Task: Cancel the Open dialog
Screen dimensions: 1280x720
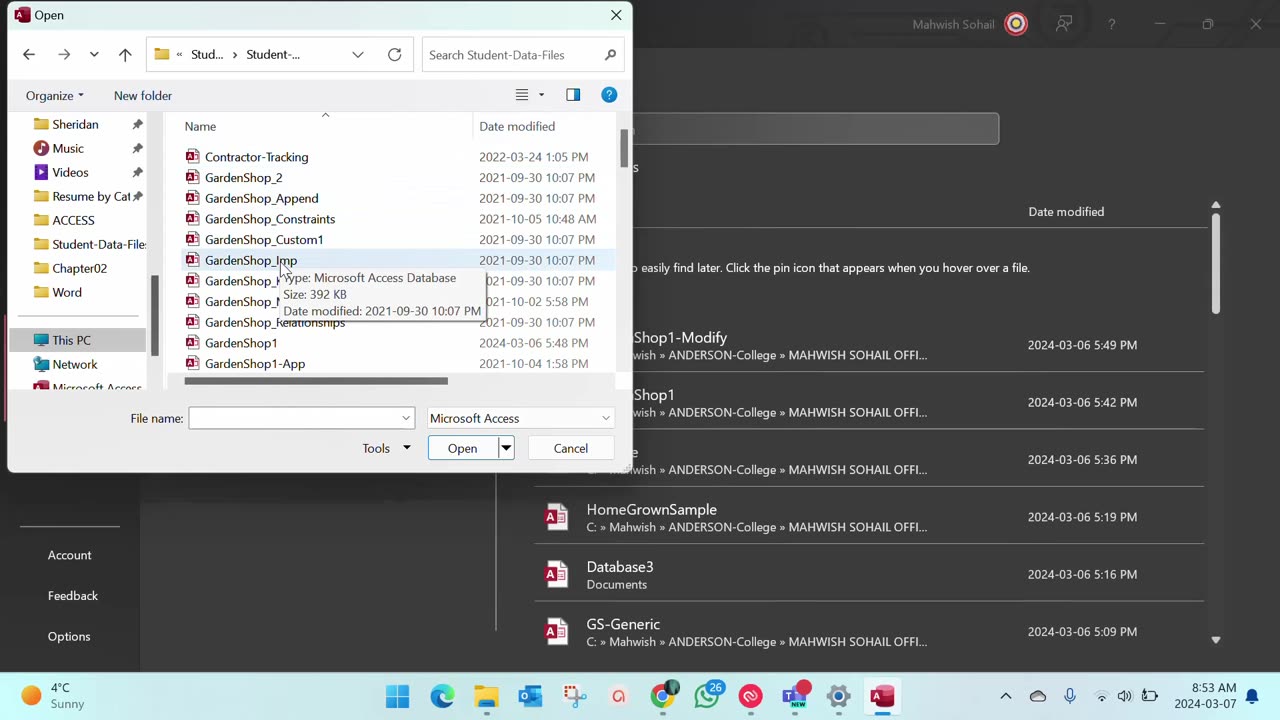Action: [x=571, y=448]
